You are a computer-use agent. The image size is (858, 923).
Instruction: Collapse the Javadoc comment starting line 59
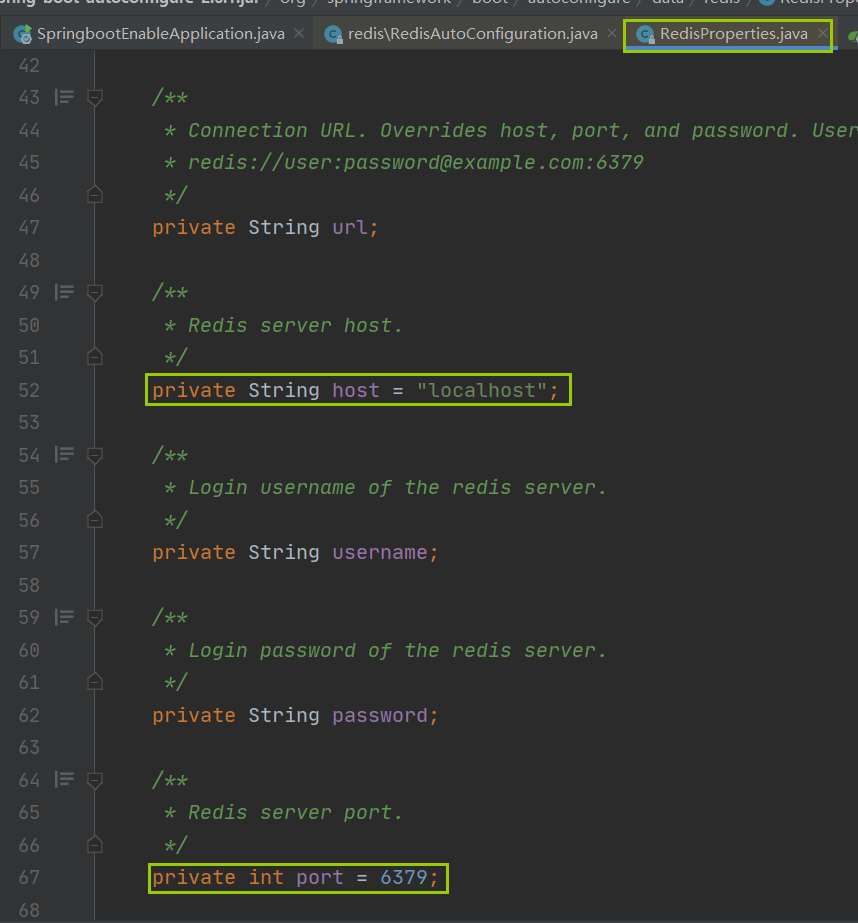tap(95, 617)
